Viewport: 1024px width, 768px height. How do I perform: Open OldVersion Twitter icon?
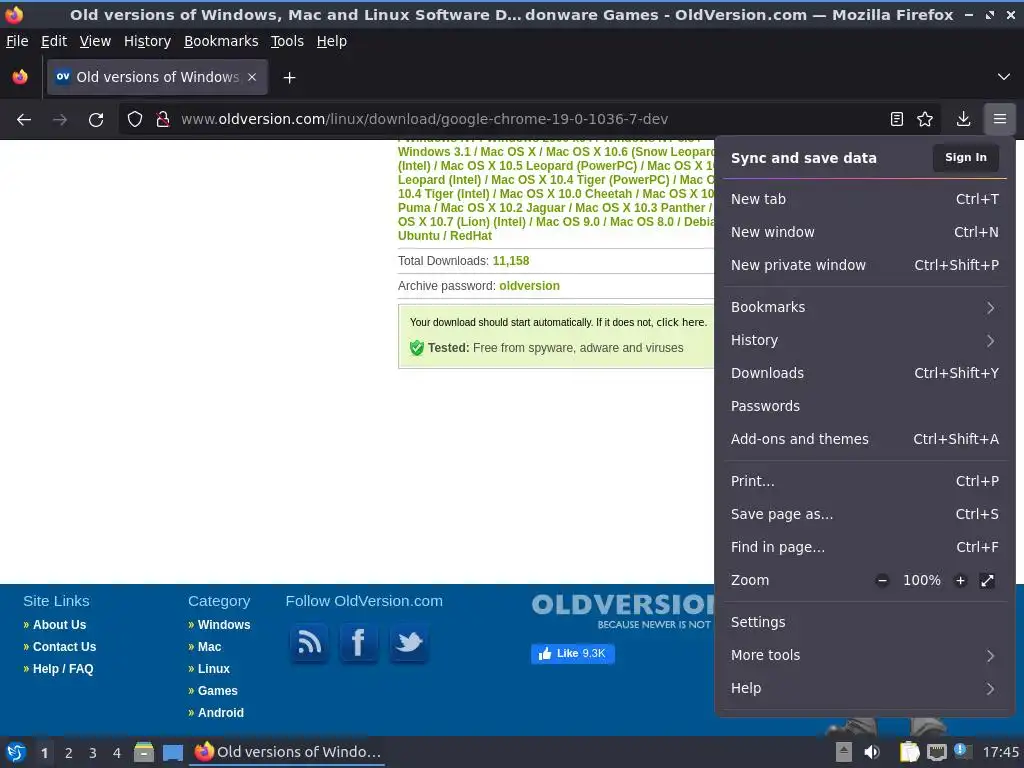point(409,643)
